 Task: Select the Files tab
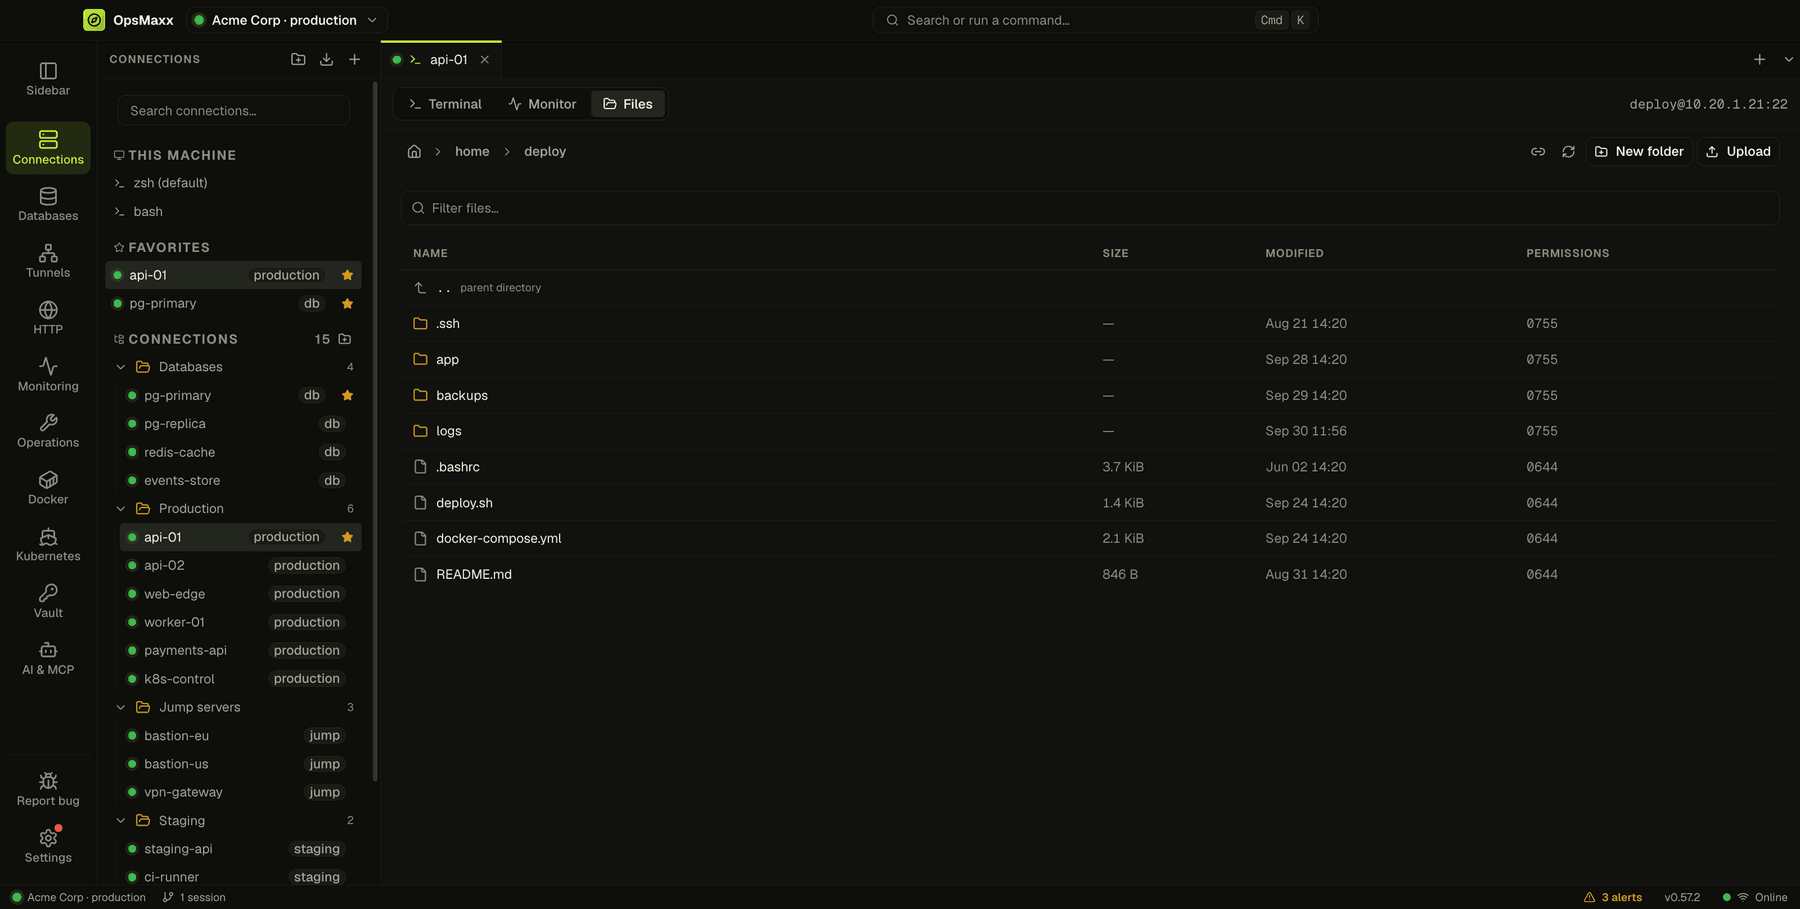(x=628, y=104)
